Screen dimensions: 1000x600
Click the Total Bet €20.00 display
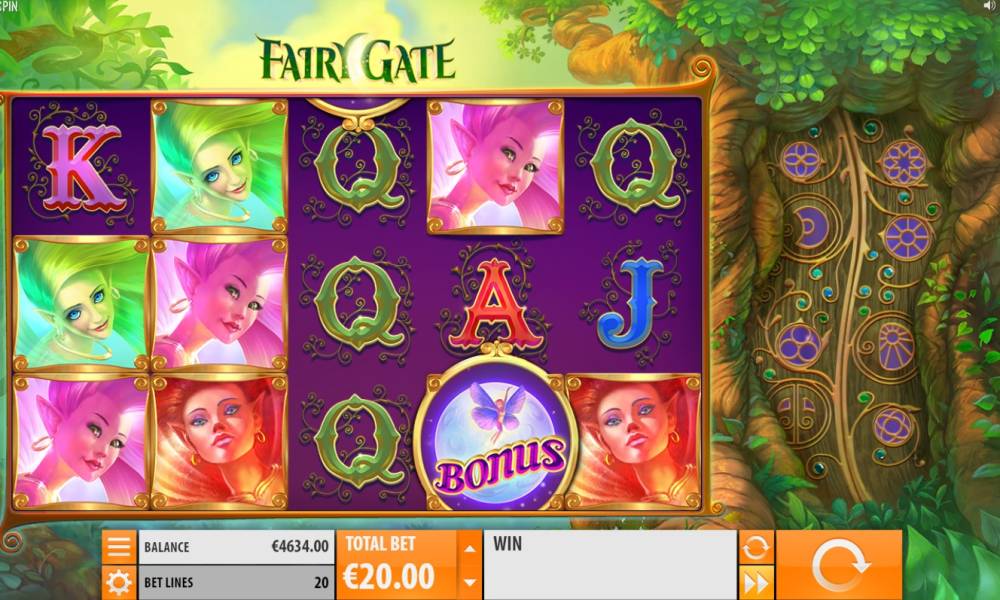point(397,565)
